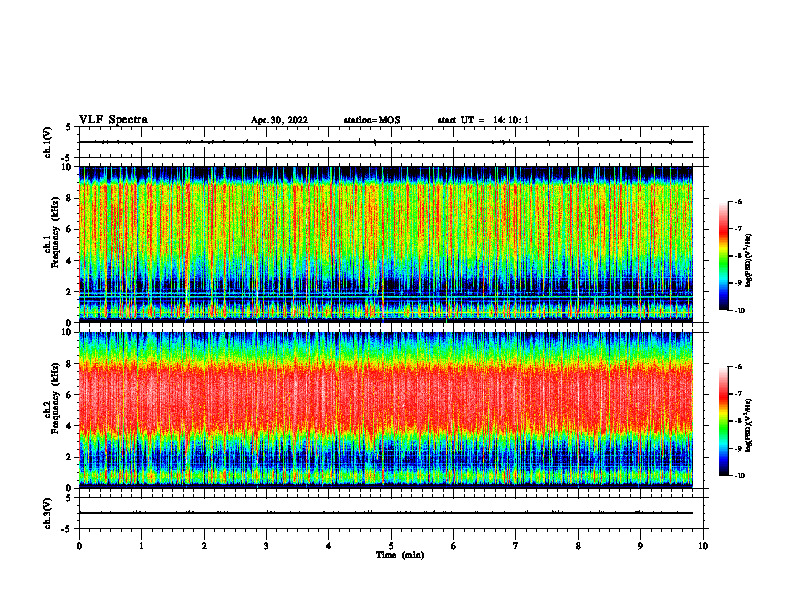
Task: Click the "VLF Spectra" plot title
Action: 113,120
